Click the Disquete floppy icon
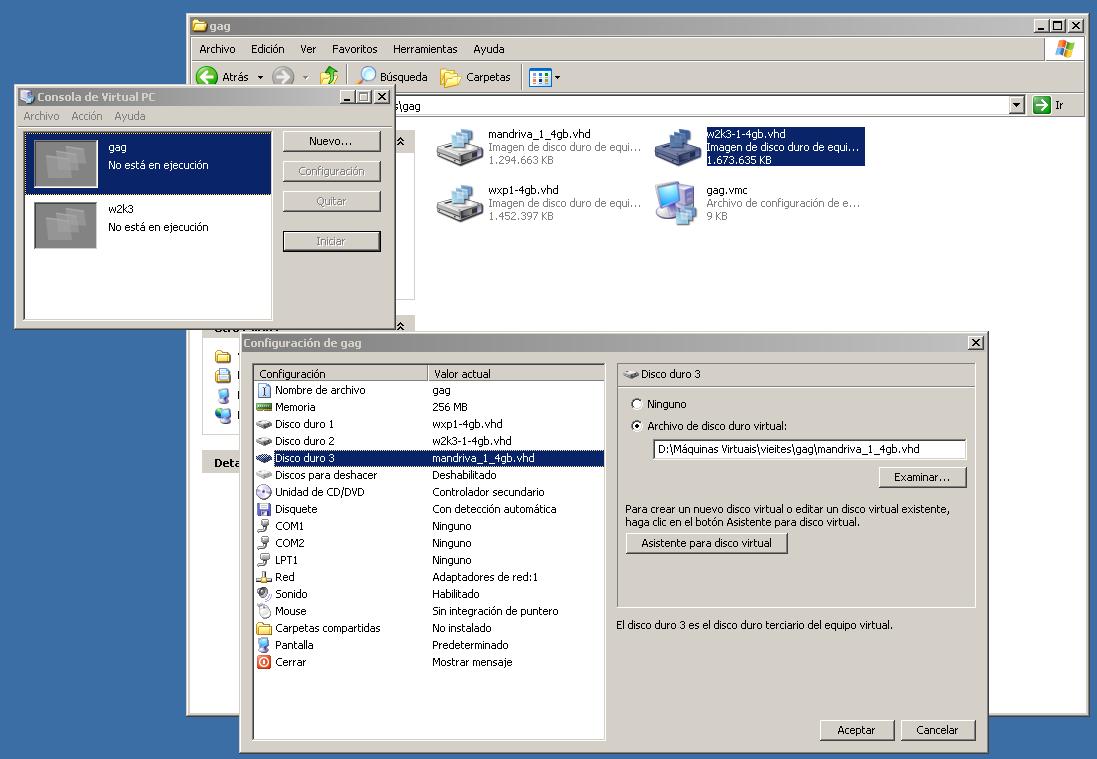This screenshot has height=759, width=1097. tap(264, 509)
